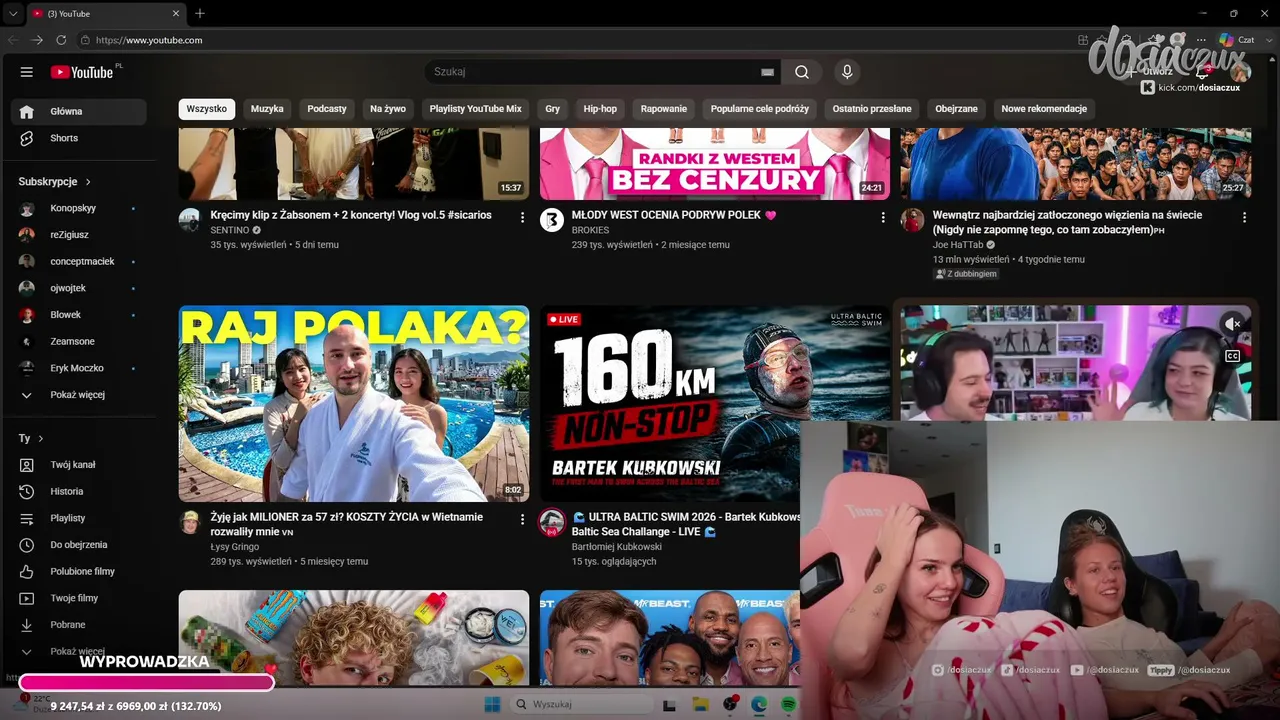This screenshot has height=720, width=1280.
Task: Play the RAJ POLAKA thumbnail video
Action: click(354, 404)
